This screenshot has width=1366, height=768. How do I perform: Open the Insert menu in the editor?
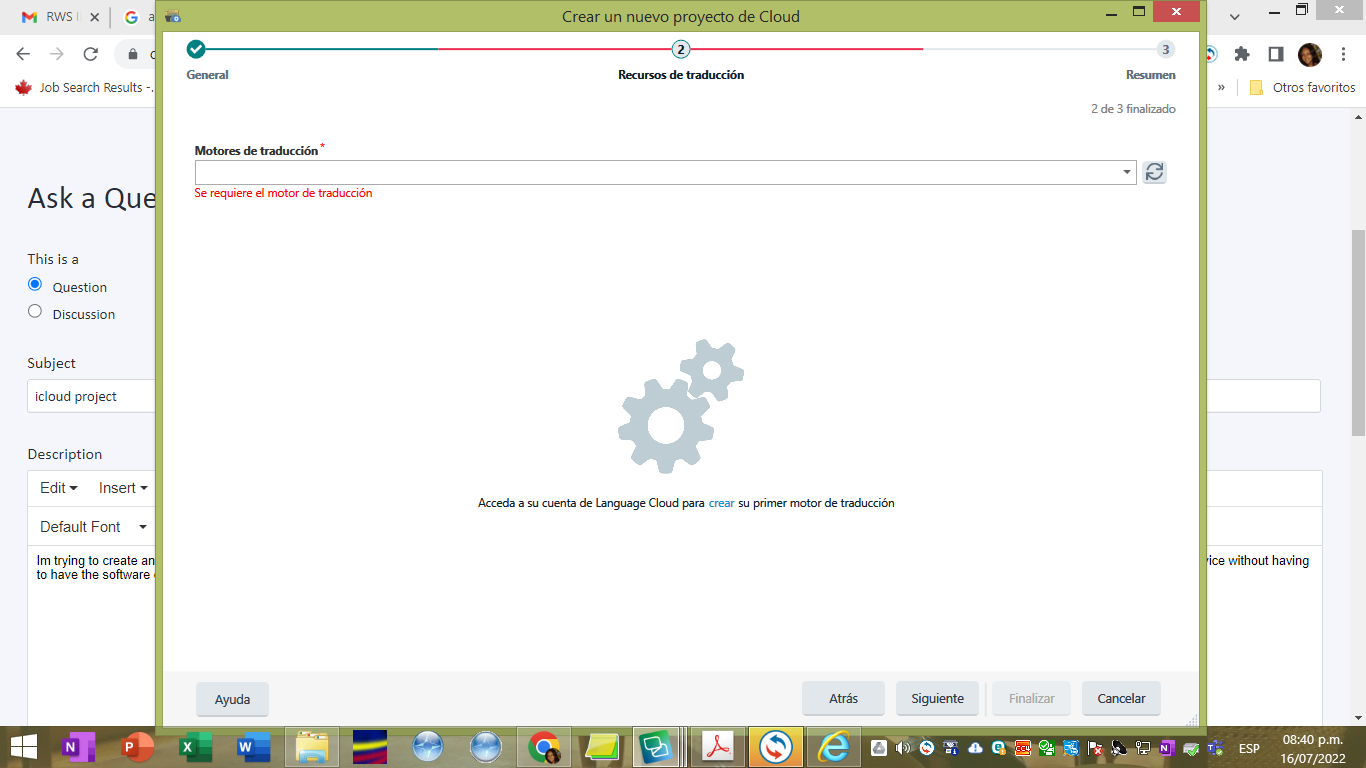pyautogui.click(x=120, y=488)
